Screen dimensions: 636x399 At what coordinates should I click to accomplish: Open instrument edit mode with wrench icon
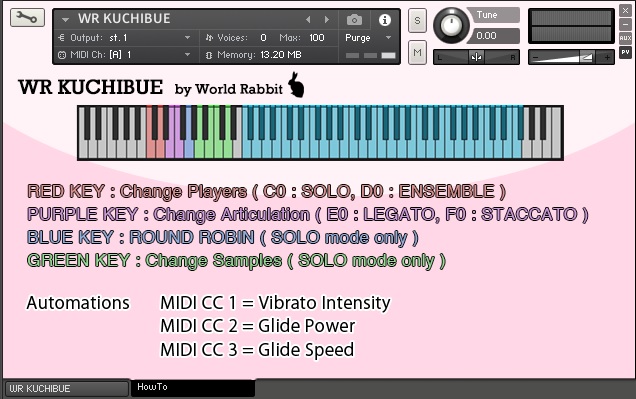[27, 18]
